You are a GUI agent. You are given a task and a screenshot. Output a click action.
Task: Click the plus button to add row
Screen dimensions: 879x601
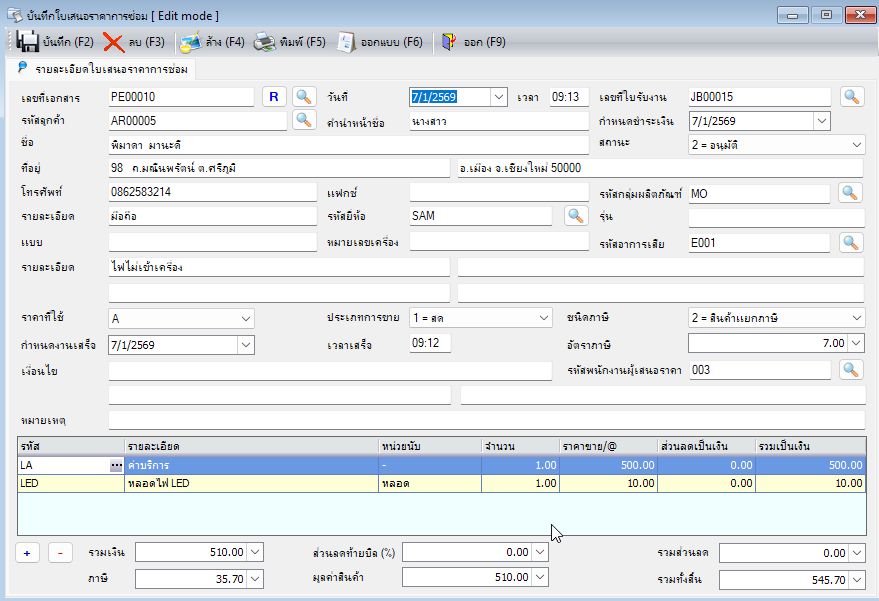[27, 553]
